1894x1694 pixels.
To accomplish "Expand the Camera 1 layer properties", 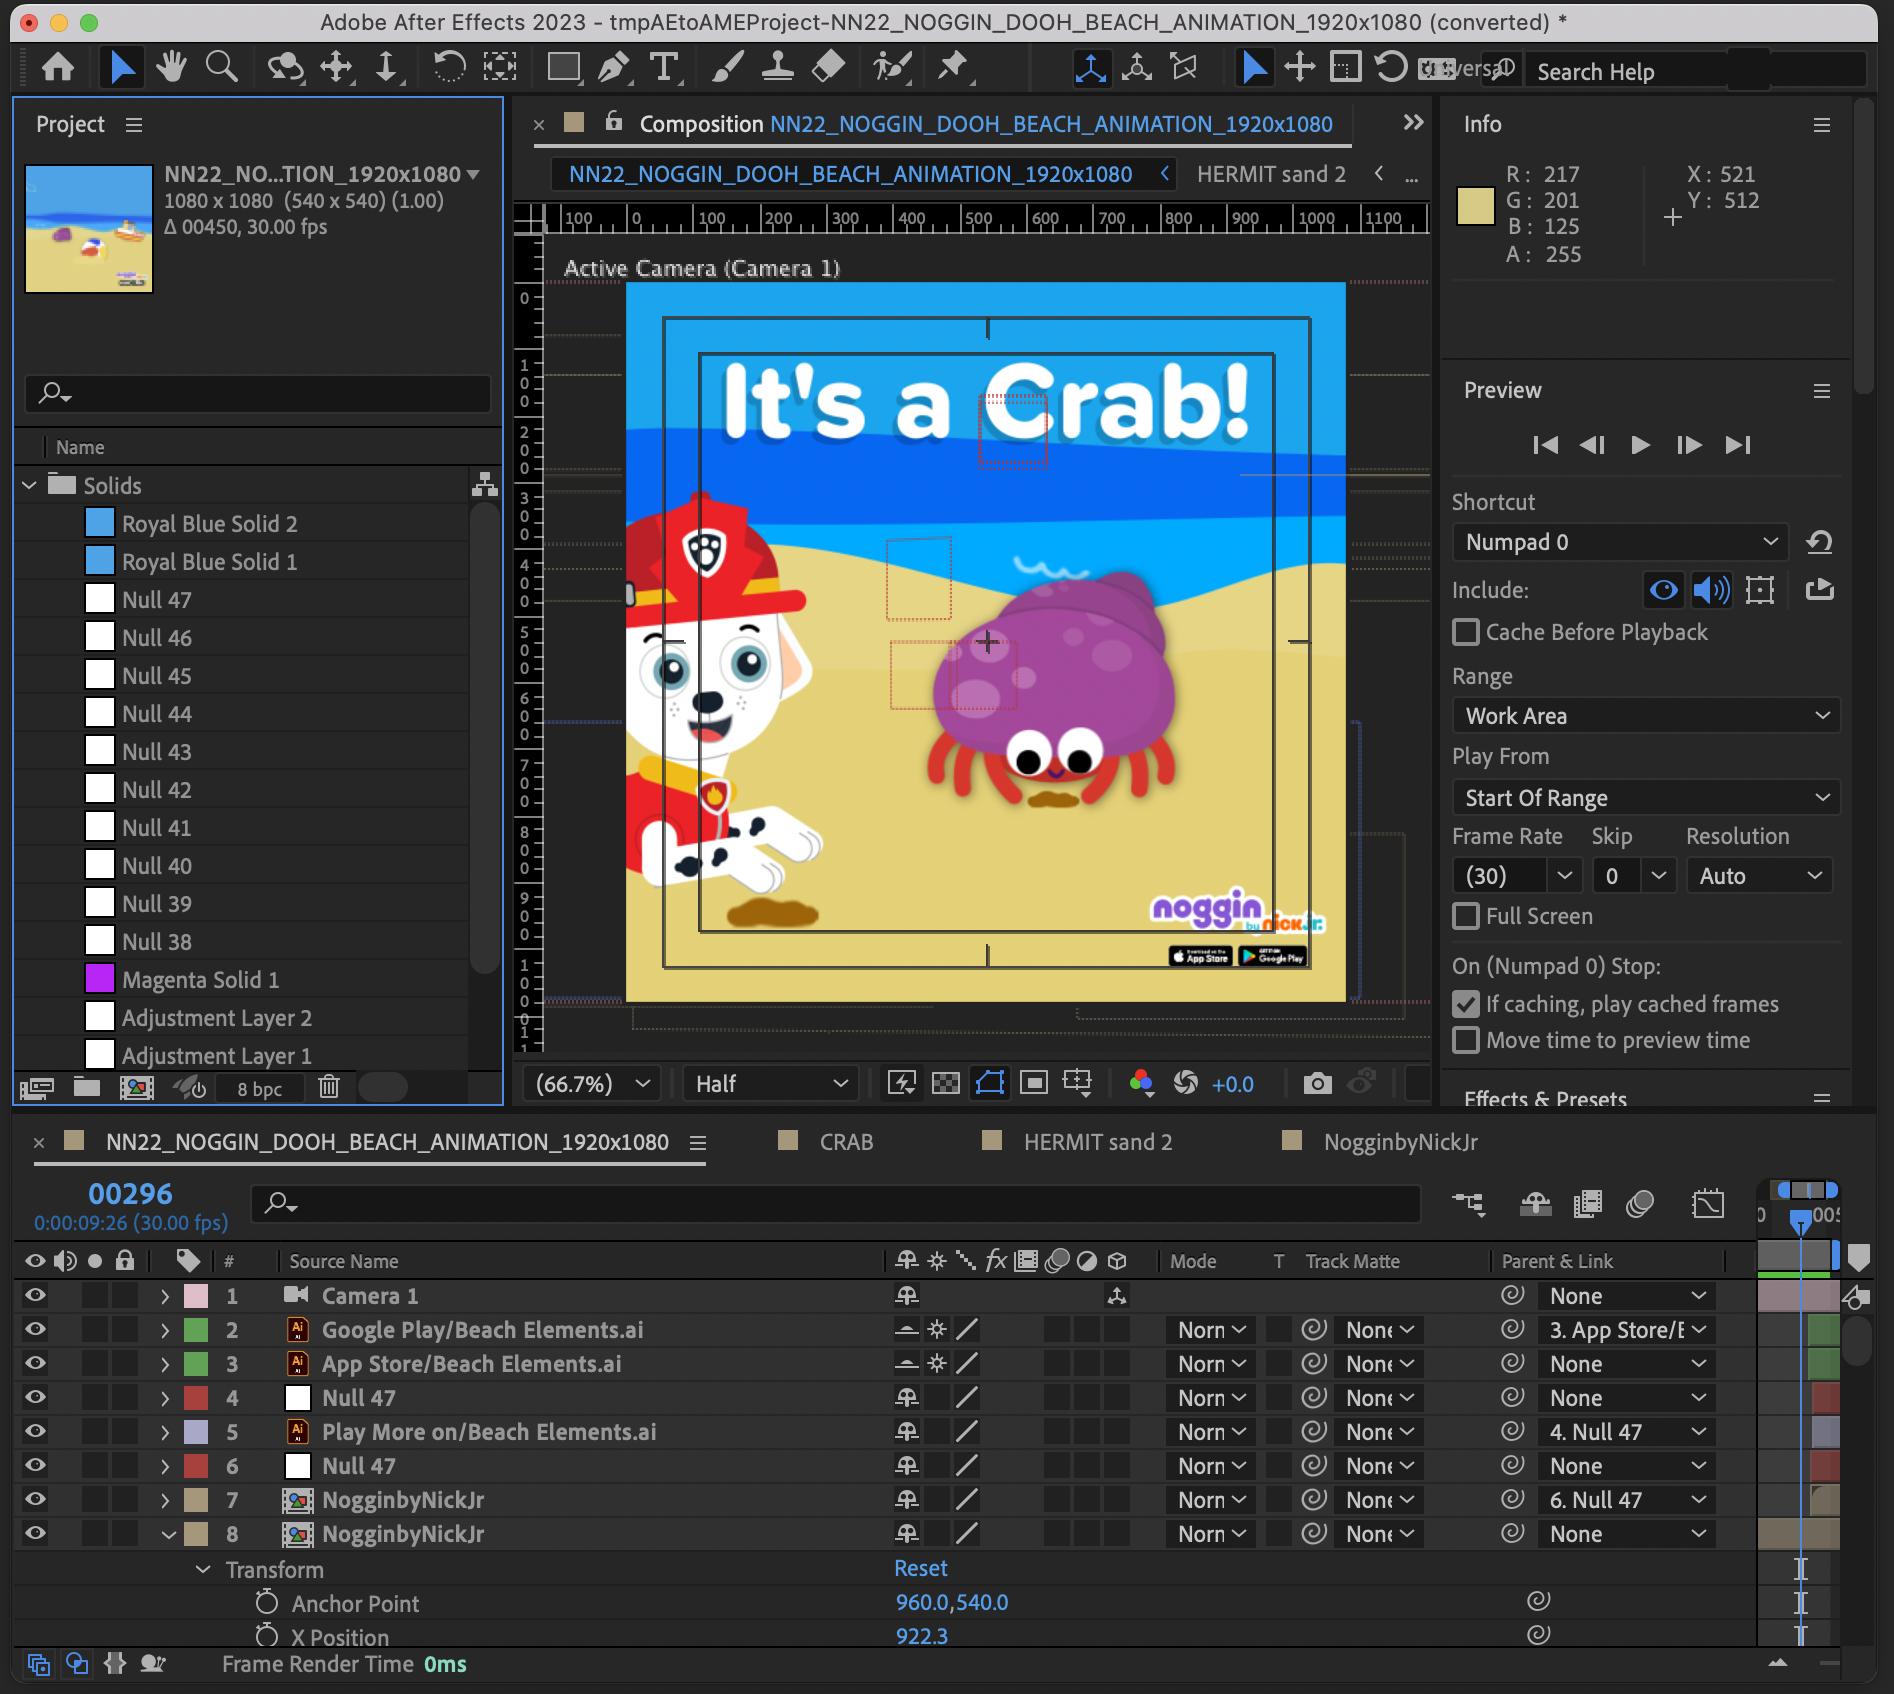I will coord(165,1296).
